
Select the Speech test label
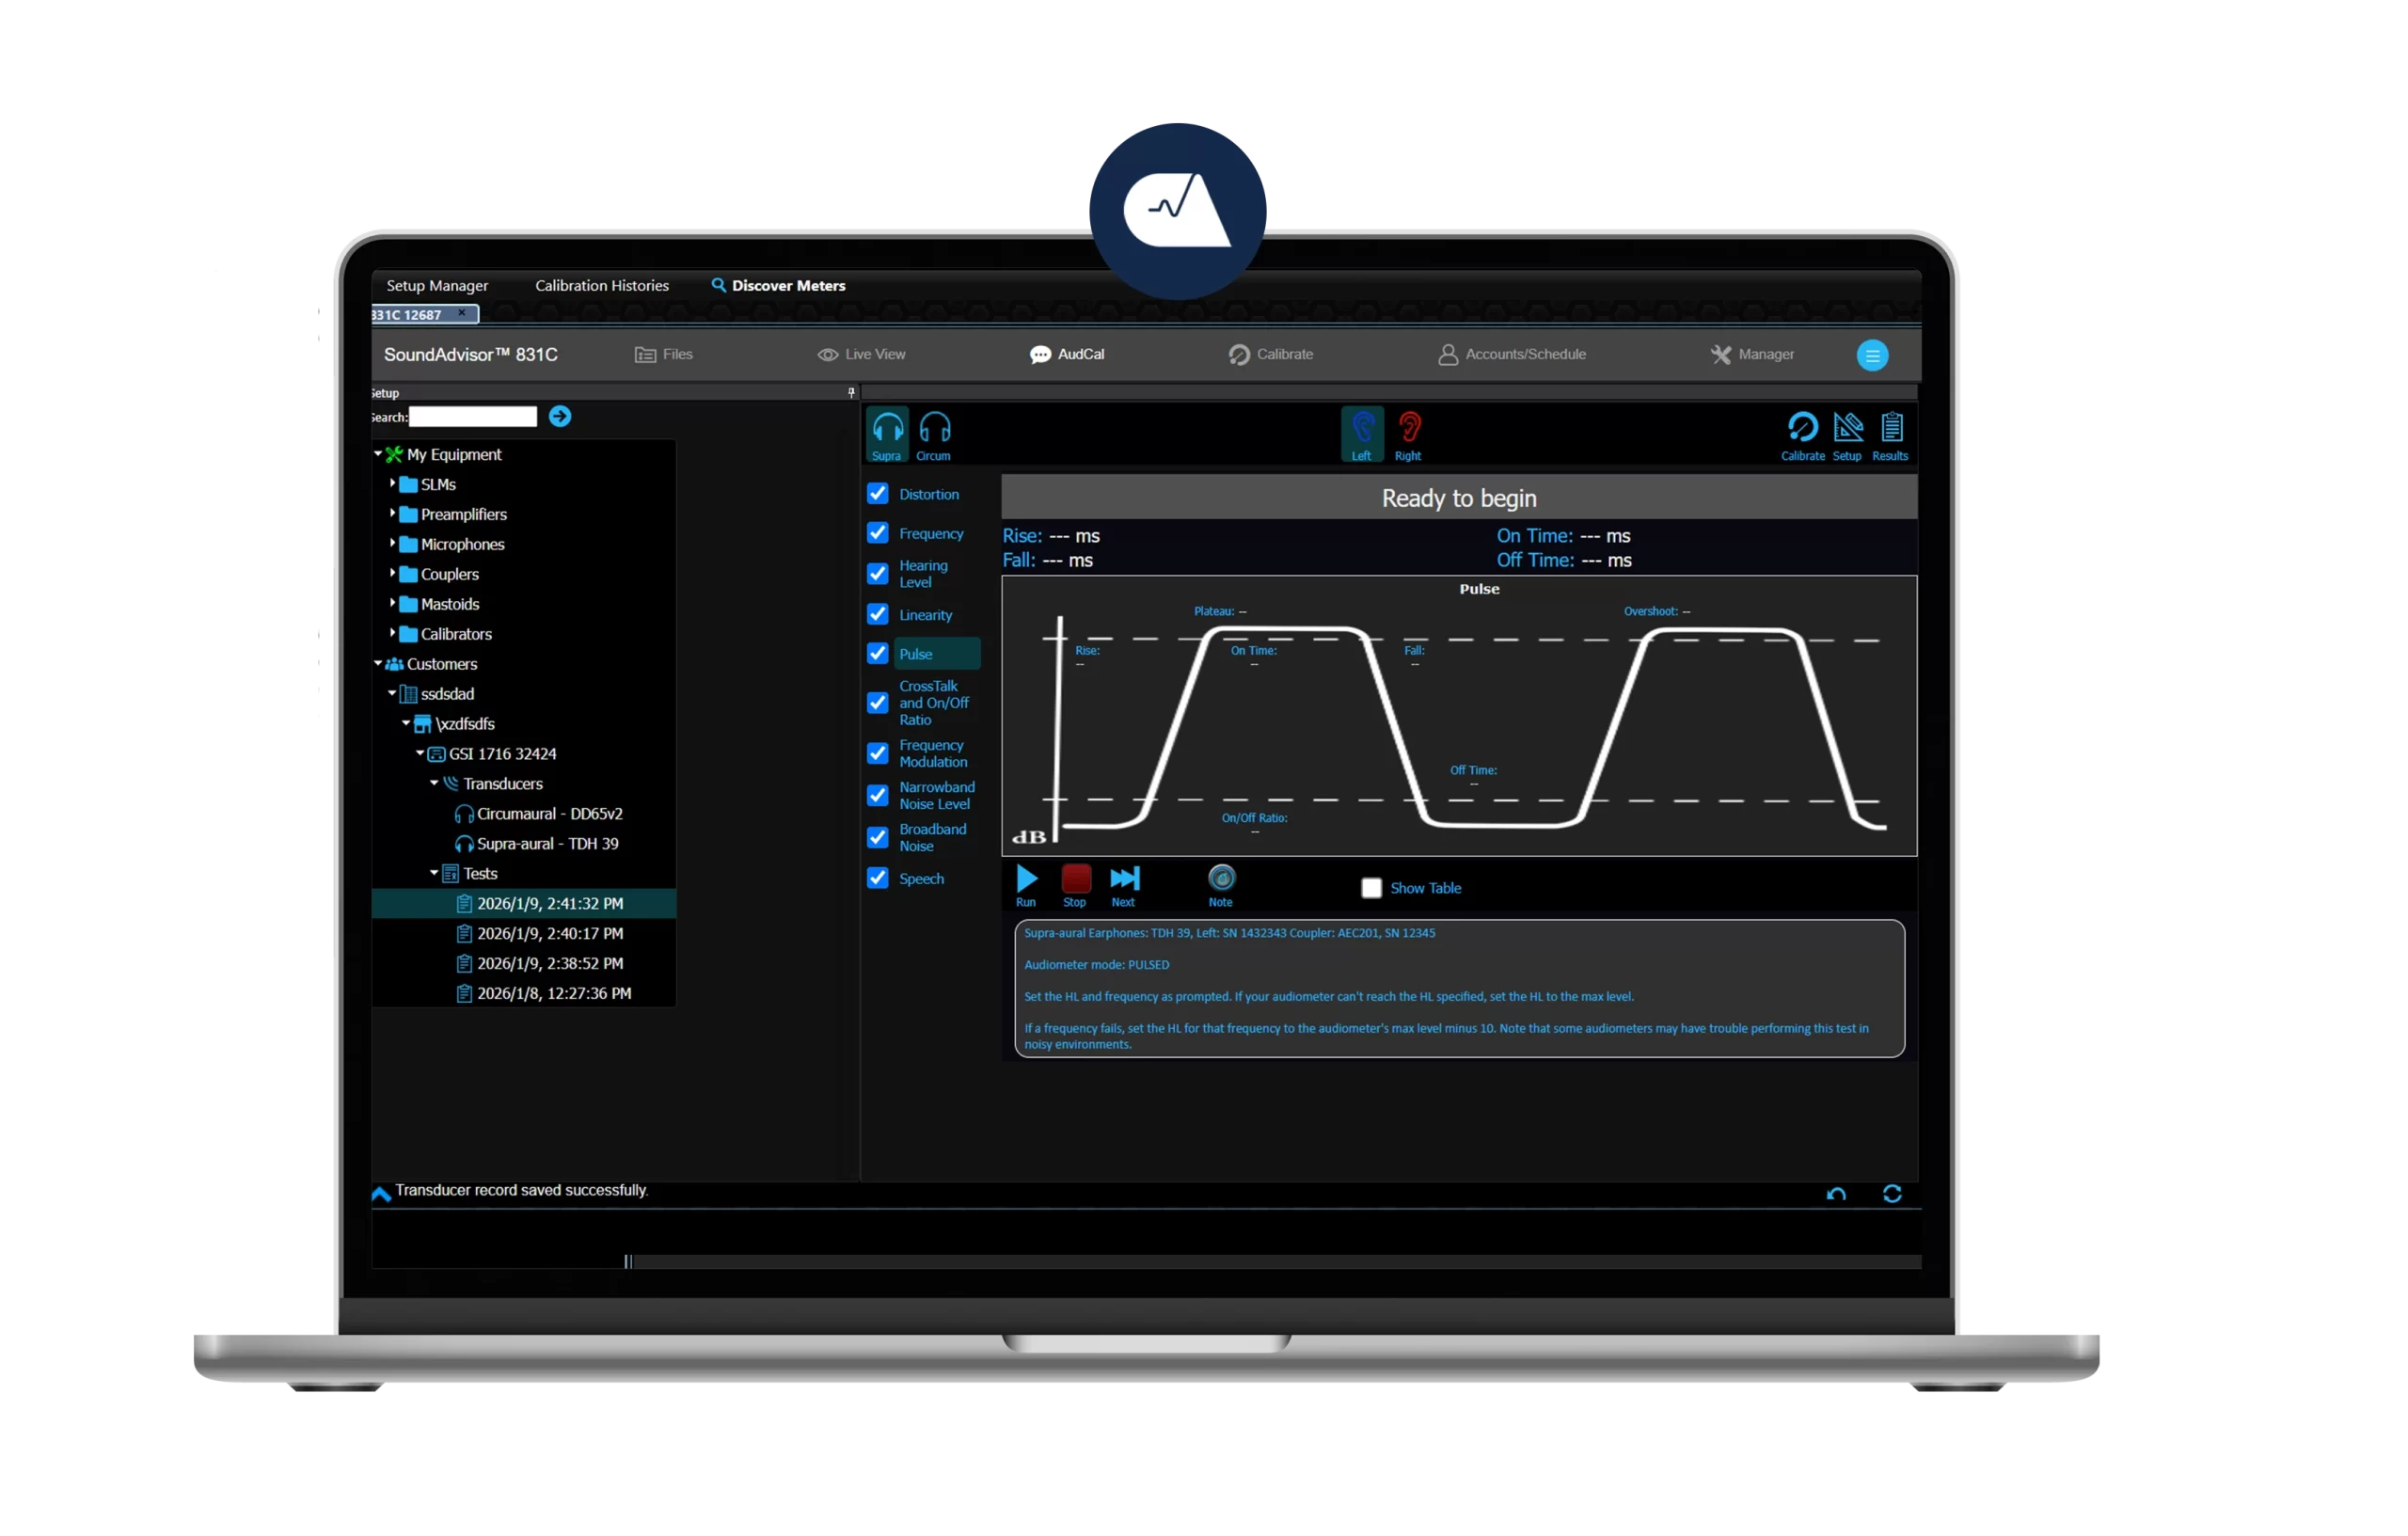point(921,879)
